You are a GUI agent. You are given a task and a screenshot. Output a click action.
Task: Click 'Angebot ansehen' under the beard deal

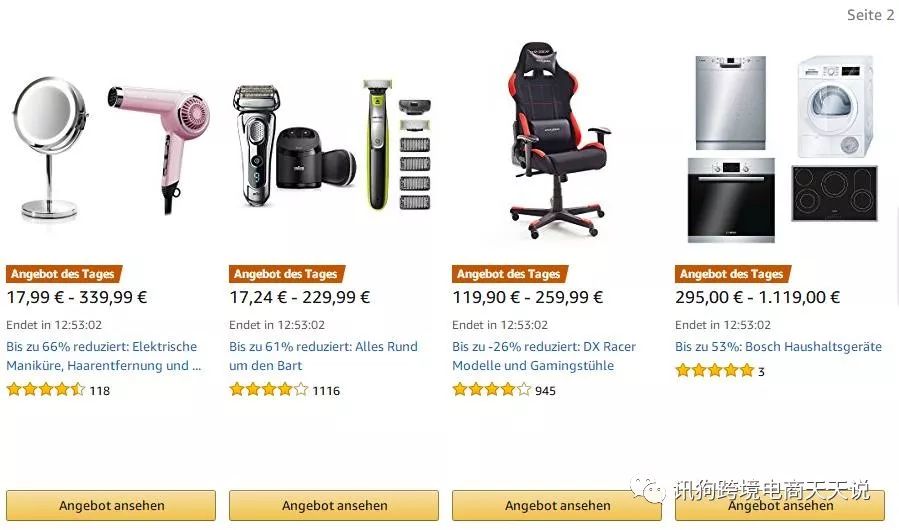pyautogui.click(x=334, y=505)
